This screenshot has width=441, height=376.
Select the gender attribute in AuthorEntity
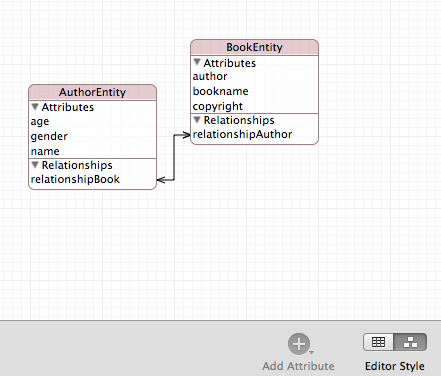[x=49, y=137]
